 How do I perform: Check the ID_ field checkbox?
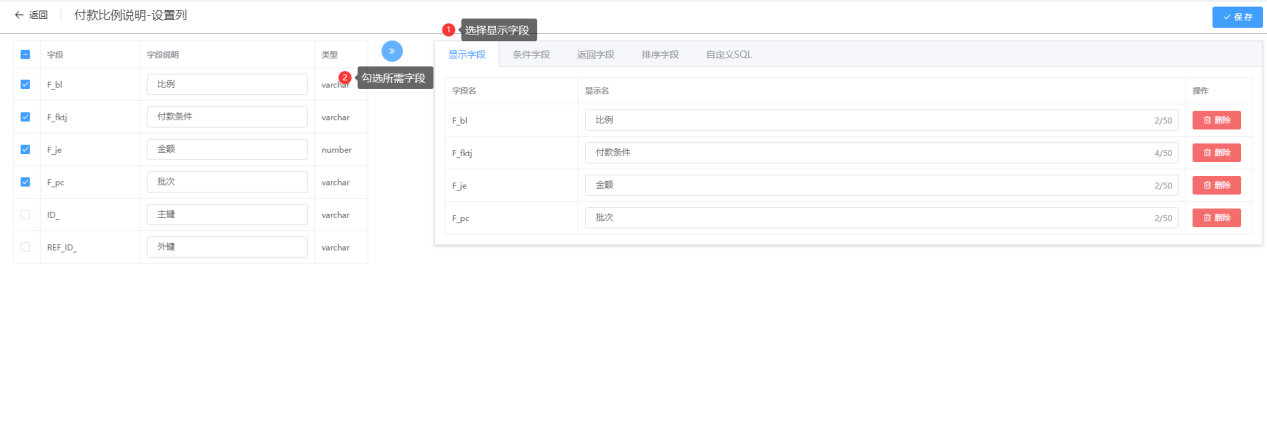(25, 215)
